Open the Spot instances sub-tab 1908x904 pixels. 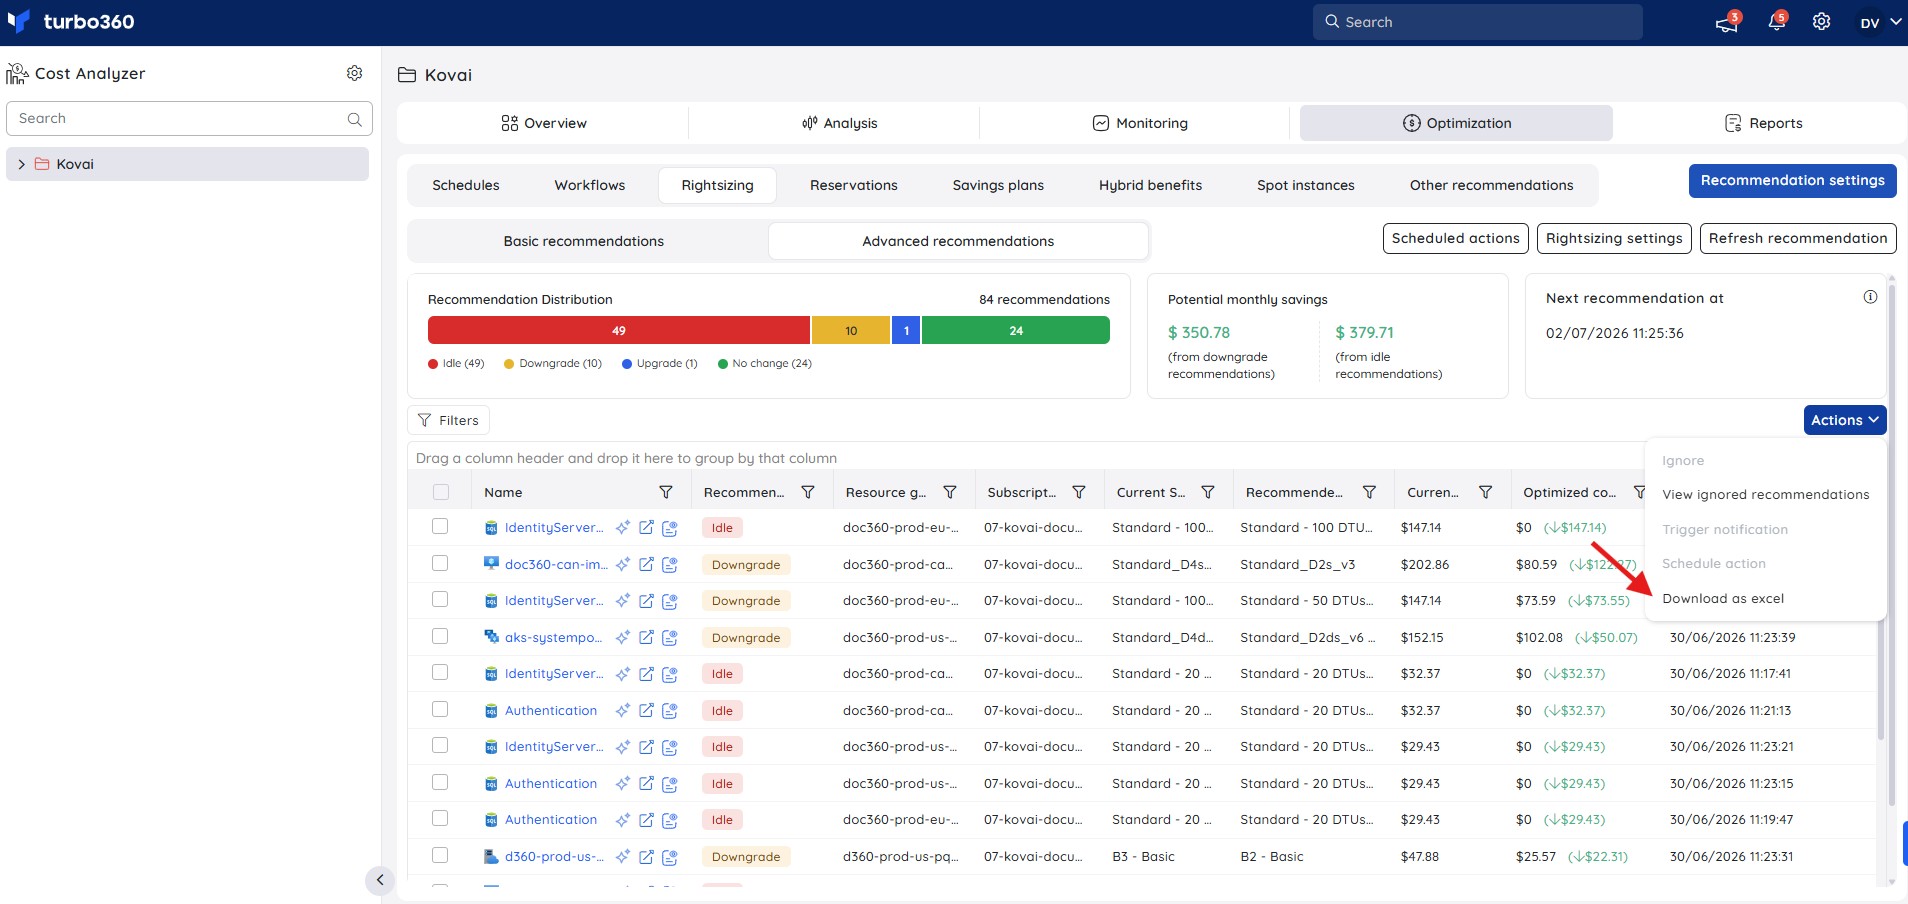[x=1306, y=185]
